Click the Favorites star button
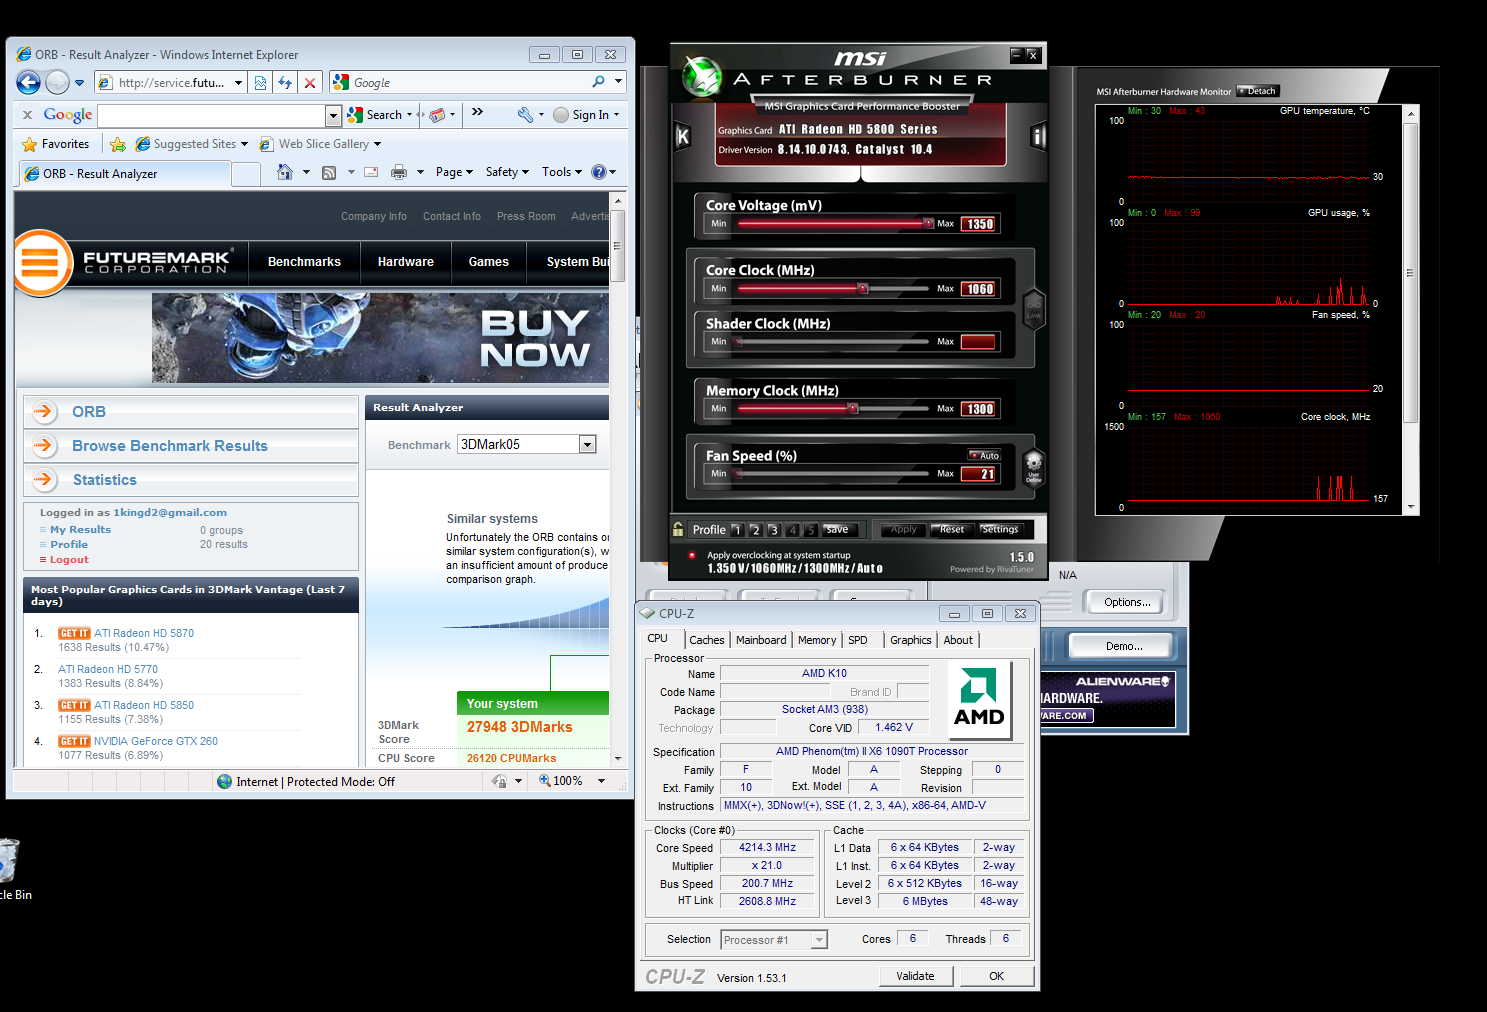 (56, 144)
